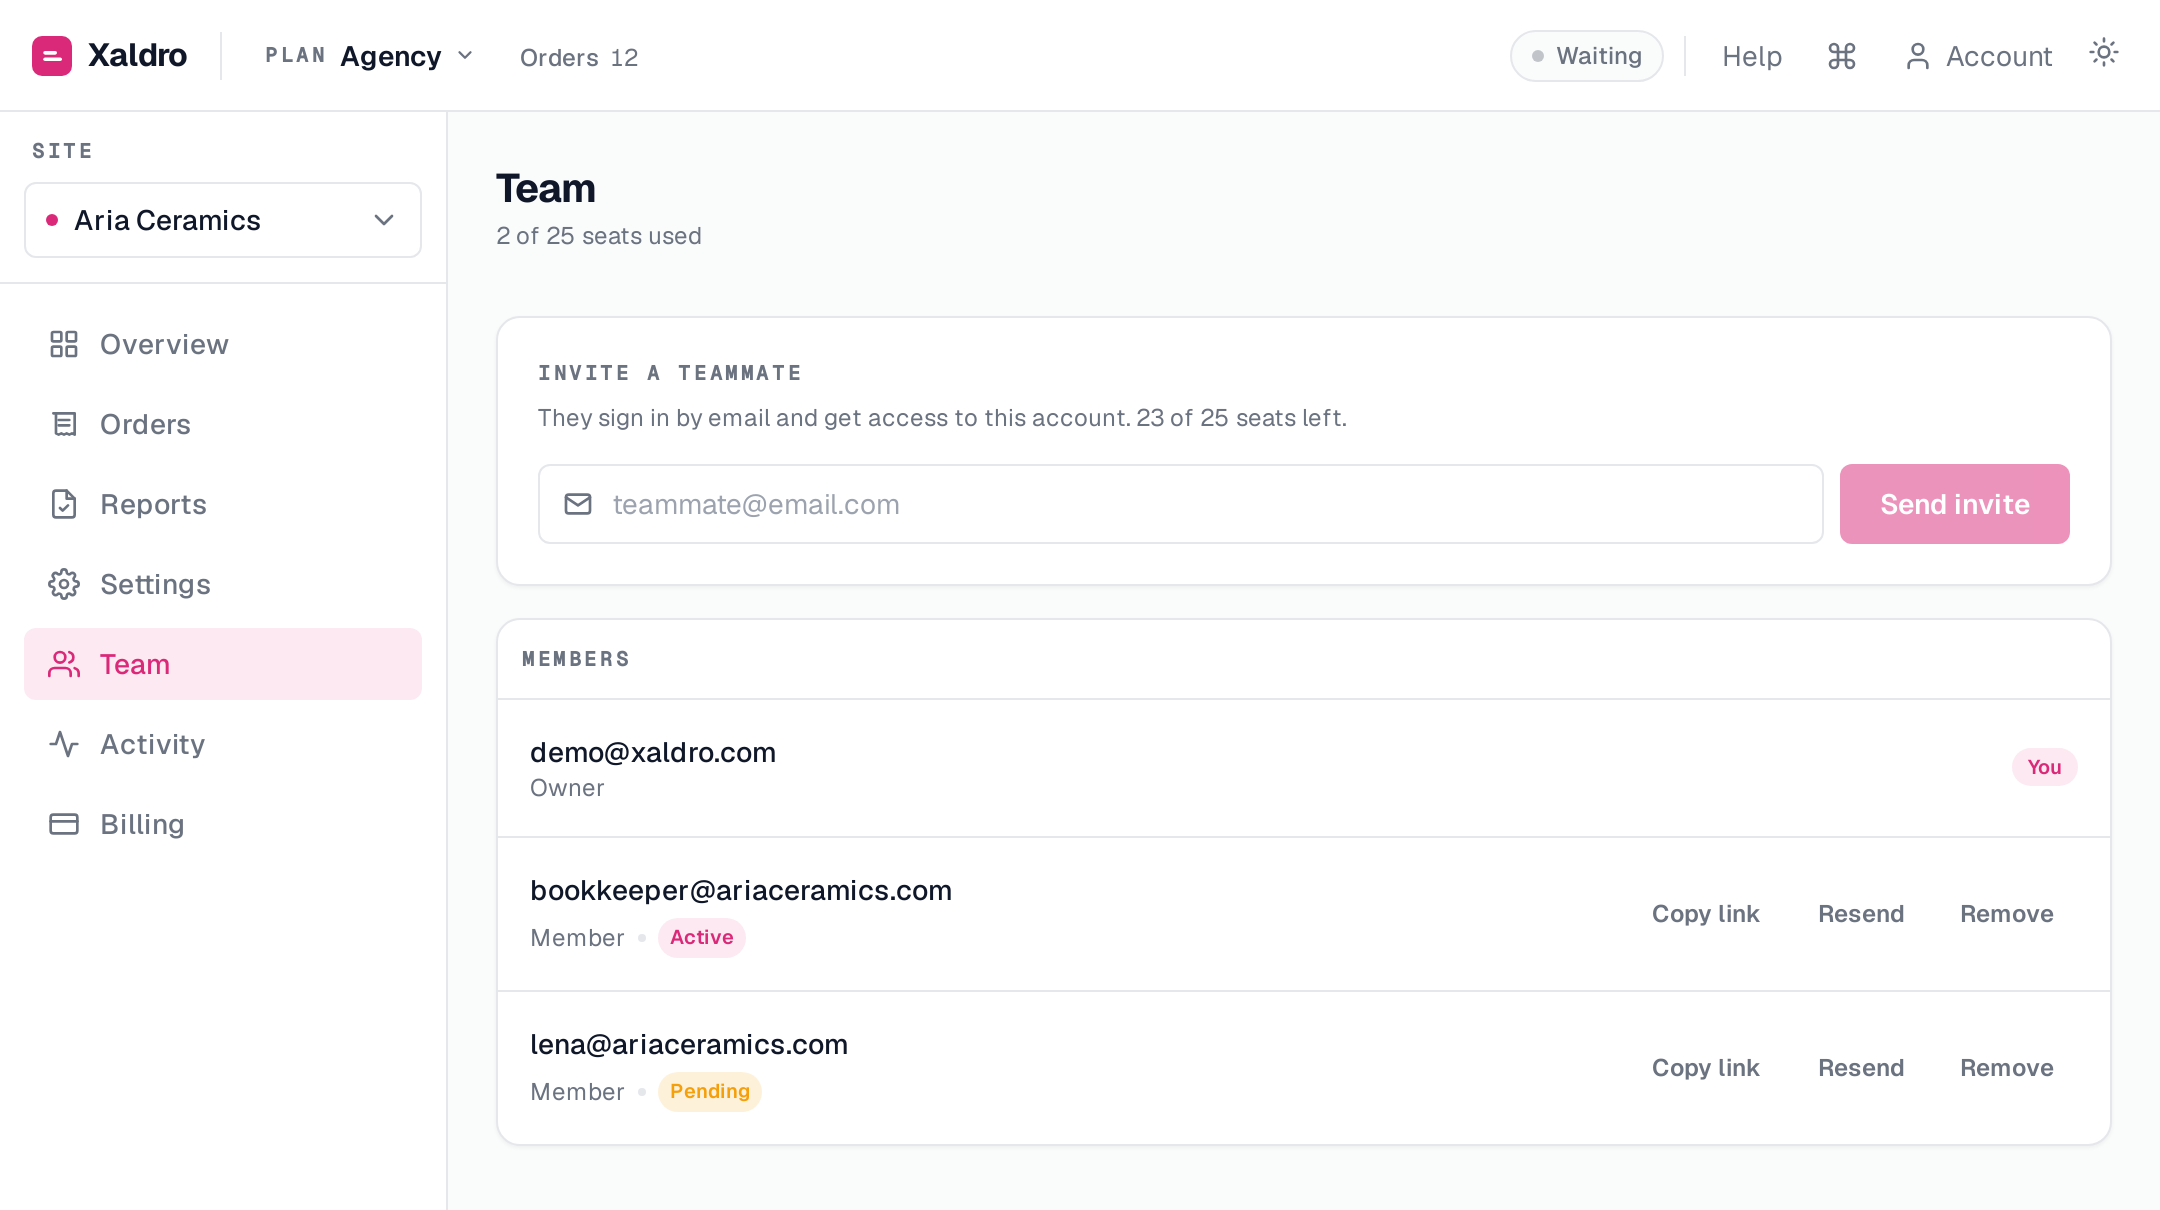Remove bookkeeper@ariaceramics.com from team
The width and height of the screenshot is (2160, 1210).
pos(2007,914)
